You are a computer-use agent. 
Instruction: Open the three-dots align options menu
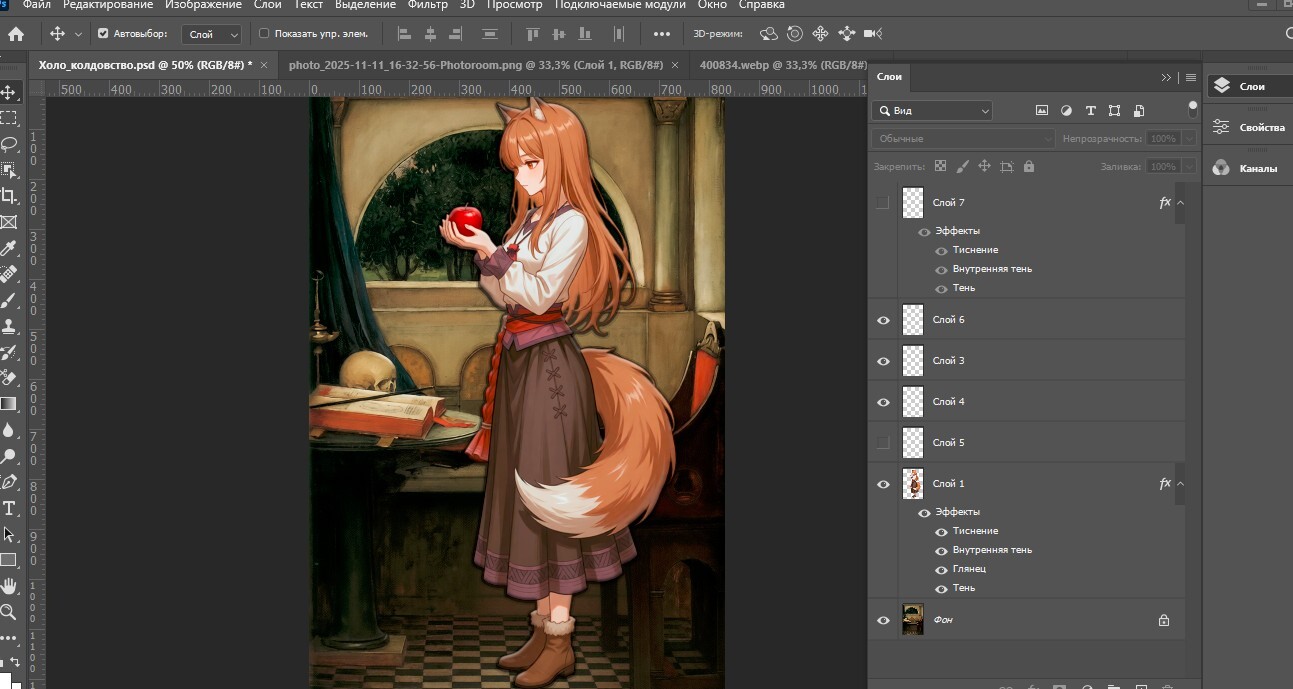[661, 33]
